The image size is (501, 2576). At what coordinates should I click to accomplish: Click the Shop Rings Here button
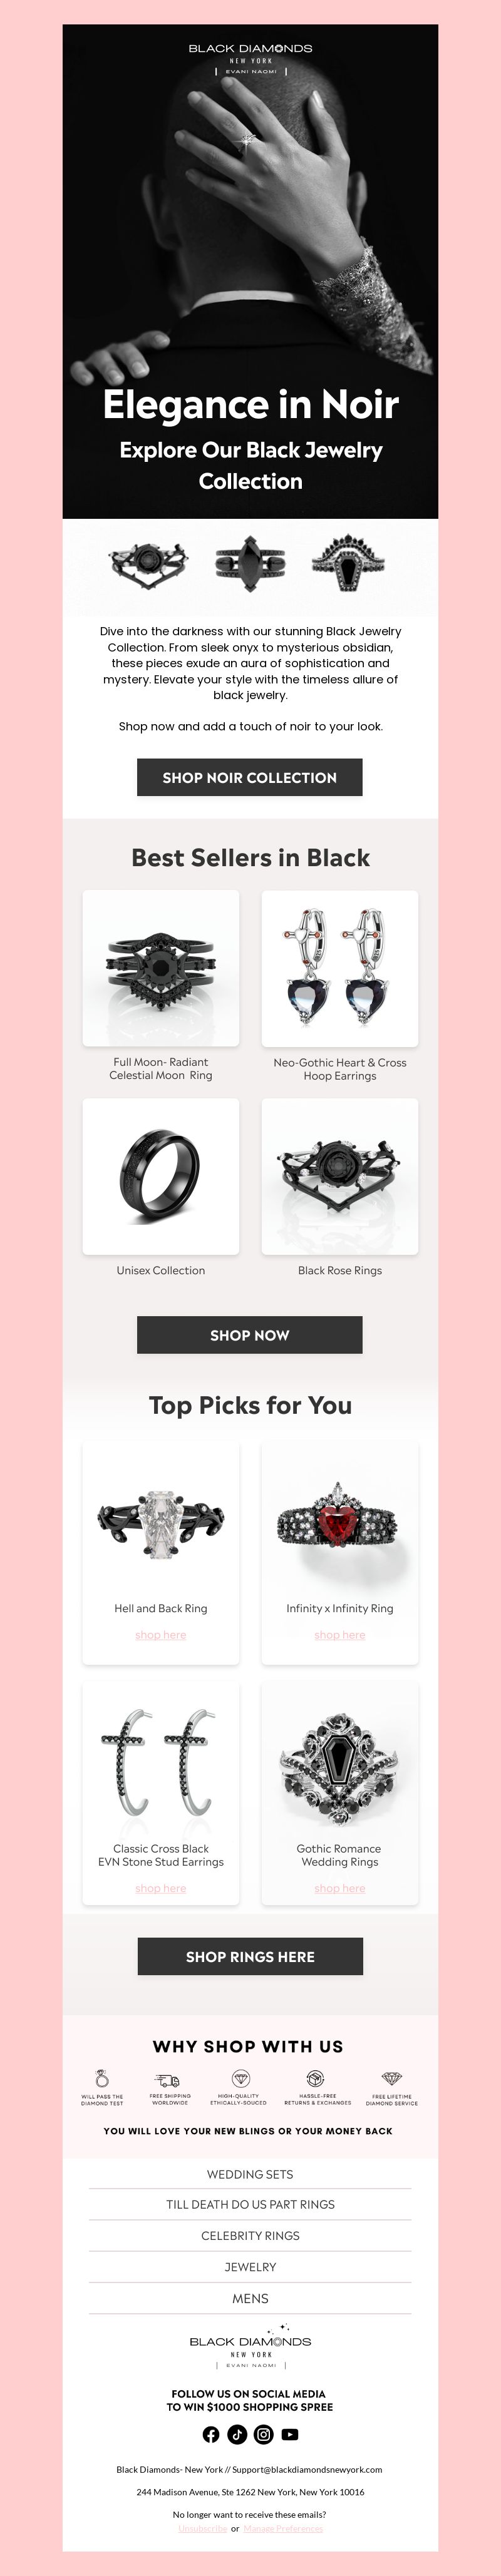250,1956
